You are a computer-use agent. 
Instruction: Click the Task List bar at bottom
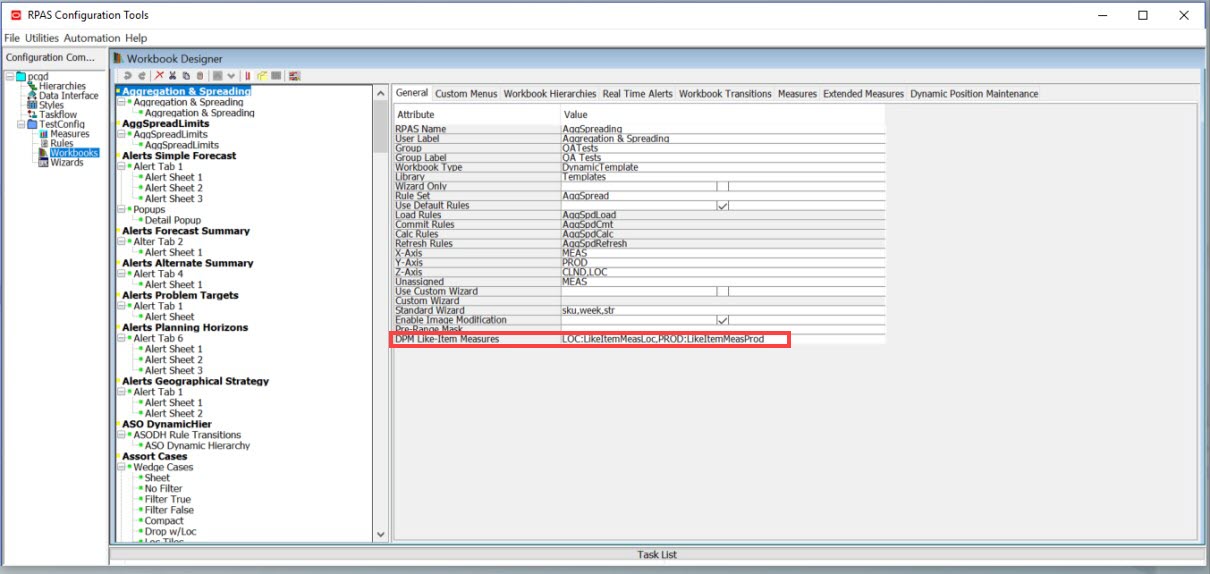(657, 554)
